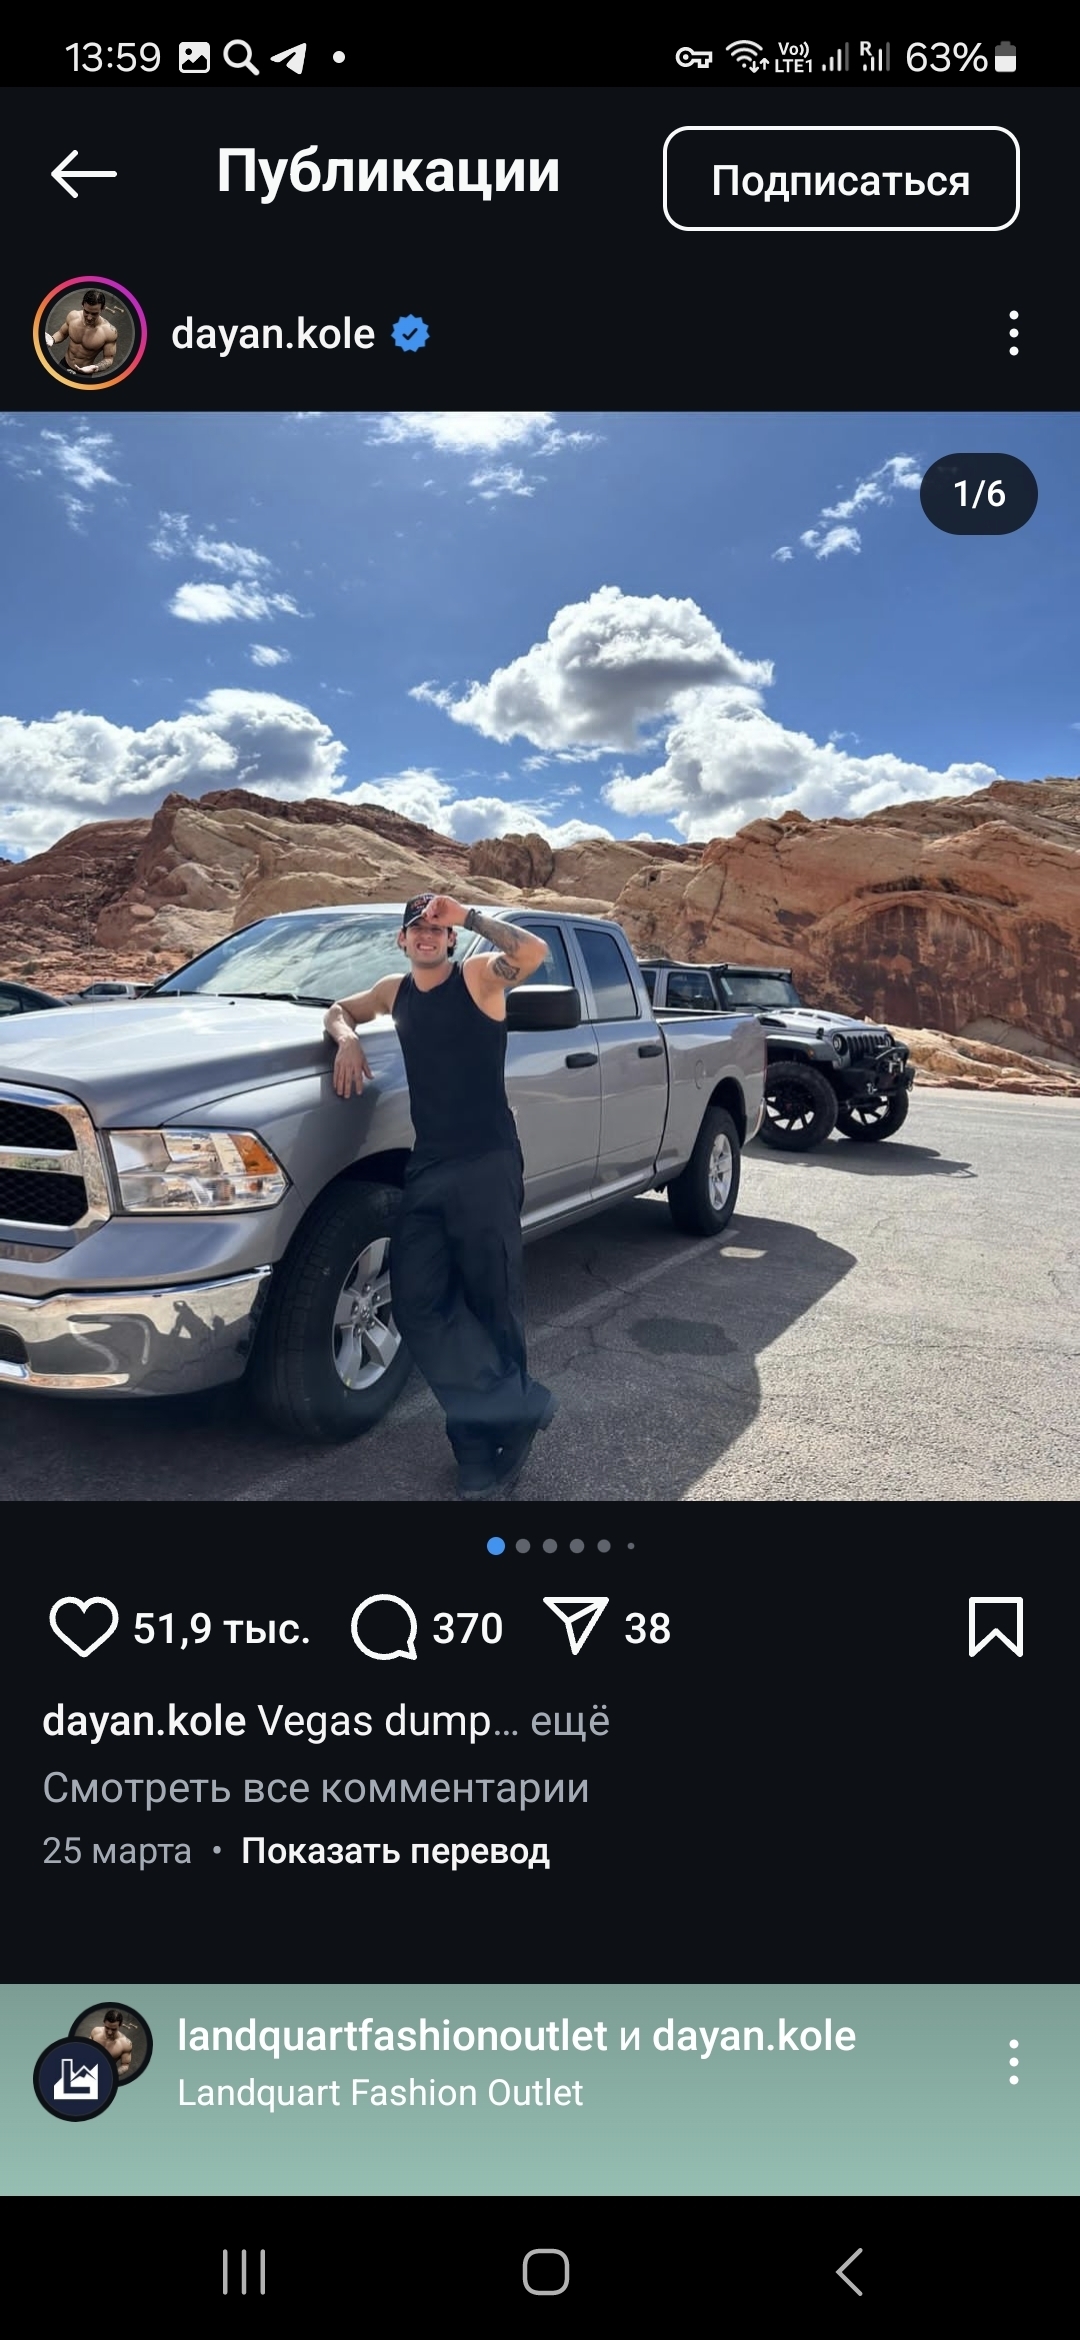1080x2340 pixels.
Task: Save the post with the bookmark icon
Action: pyautogui.click(x=996, y=1627)
